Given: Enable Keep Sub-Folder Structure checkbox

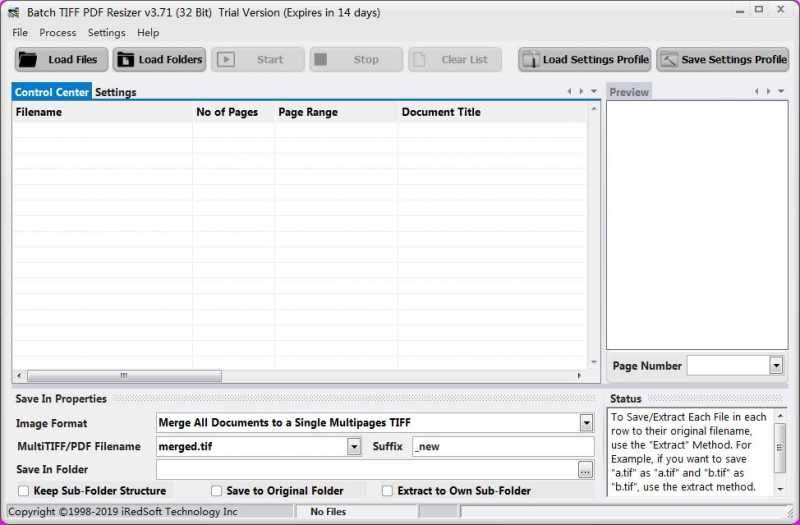Looking at the screenshot, I should click(x=23, y=491).
